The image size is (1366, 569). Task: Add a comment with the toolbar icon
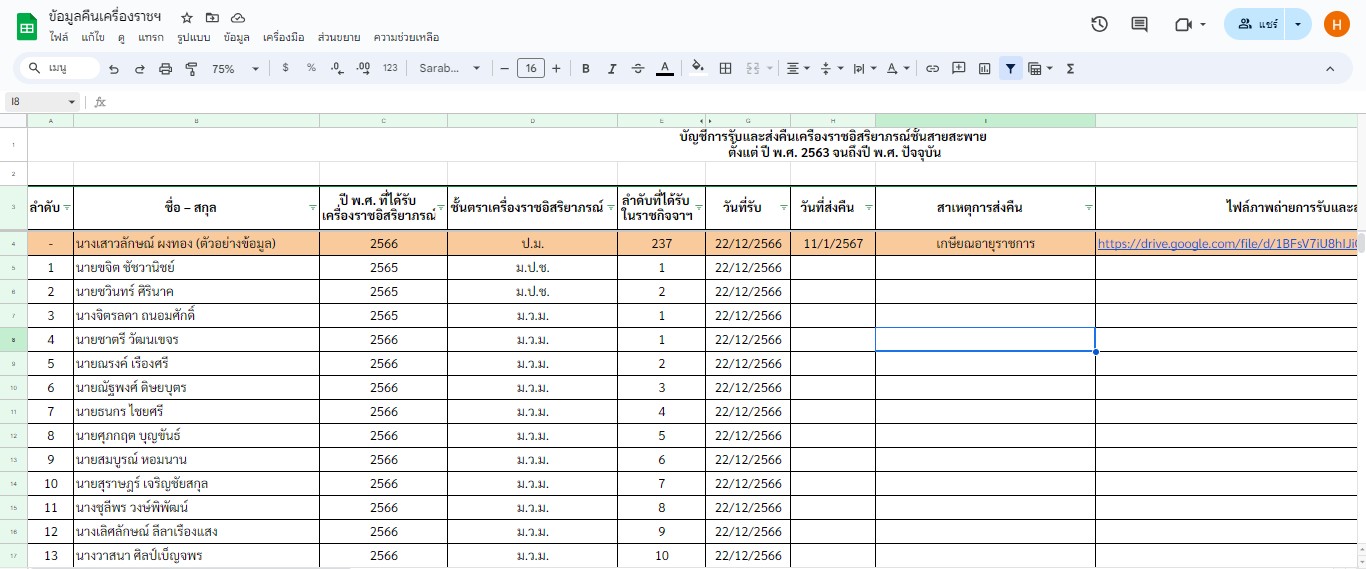tap(958, 69)
